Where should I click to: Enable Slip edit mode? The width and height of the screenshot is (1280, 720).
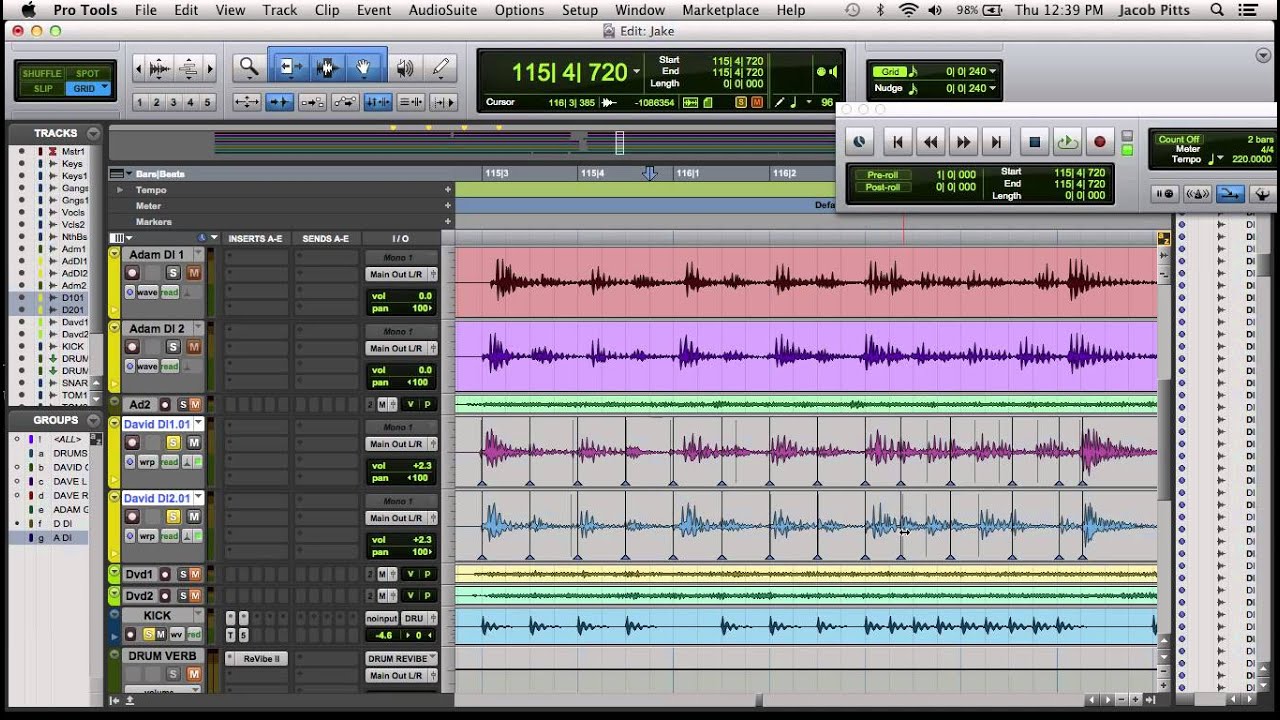(42, 89)
